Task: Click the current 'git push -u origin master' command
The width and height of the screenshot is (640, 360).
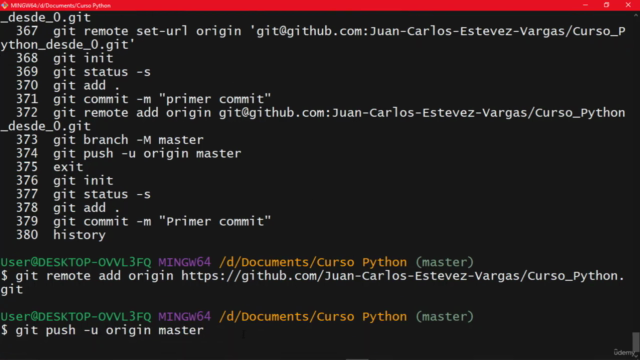Action: click(x=109, y=330)
